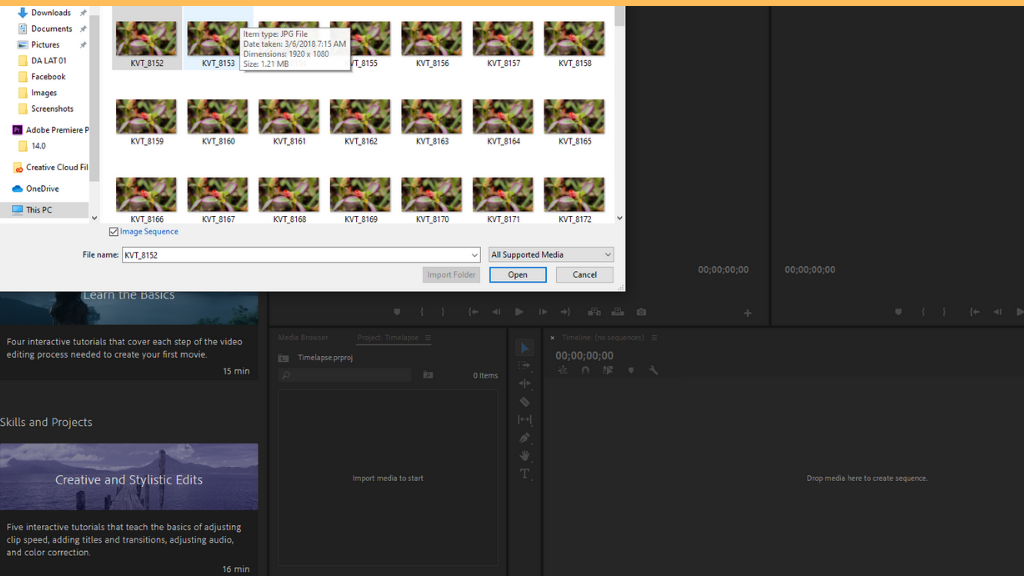Screen dimensions: 1024x576
Task: Uncheck the Image Sequence checkbox
Action: pyautogui.click(x=114, y=232)
